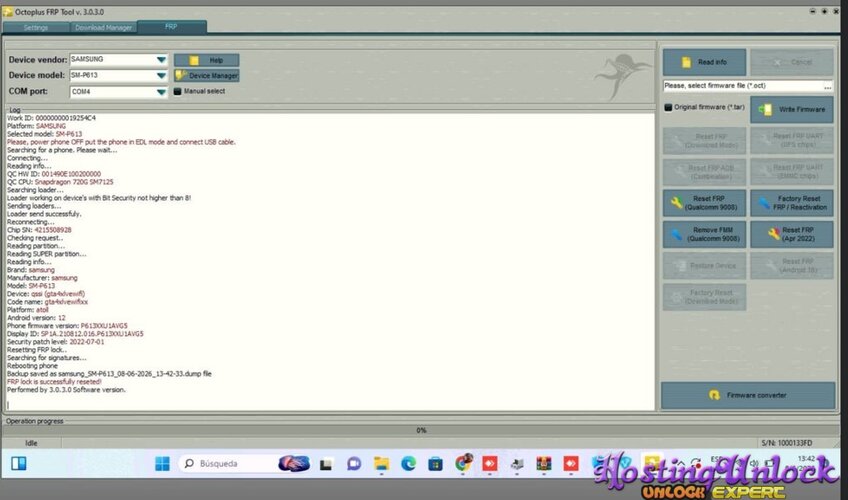The height and width of the screenshot is (500, 848).
Task: Select the FRP tab
Action: pyautogui.click(x=171, y=26)
